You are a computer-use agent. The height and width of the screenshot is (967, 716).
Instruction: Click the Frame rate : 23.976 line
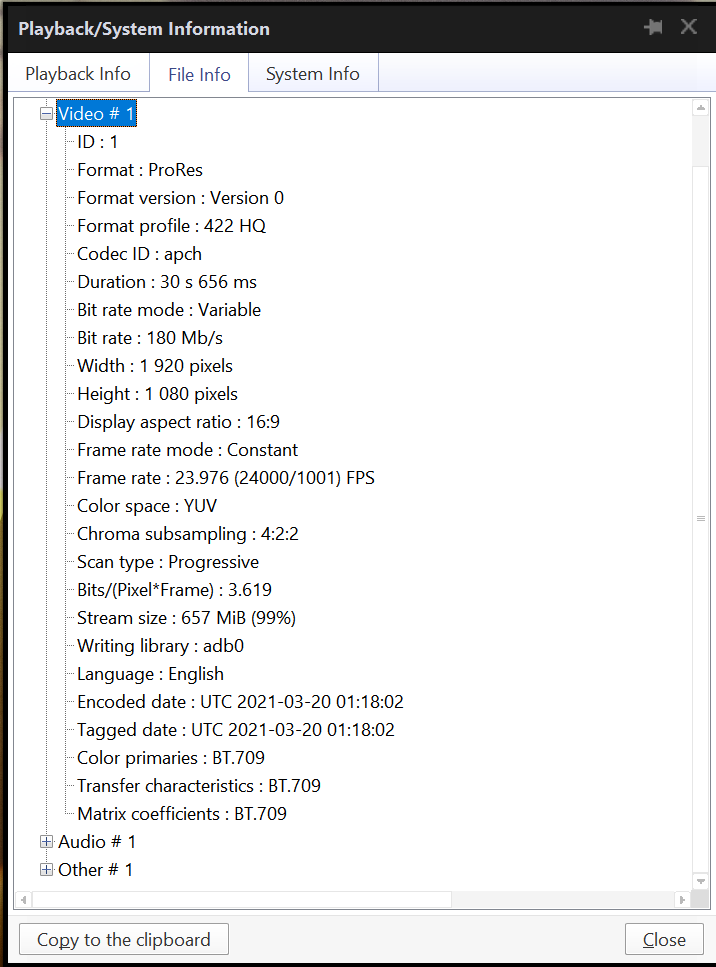pos(226,478)
